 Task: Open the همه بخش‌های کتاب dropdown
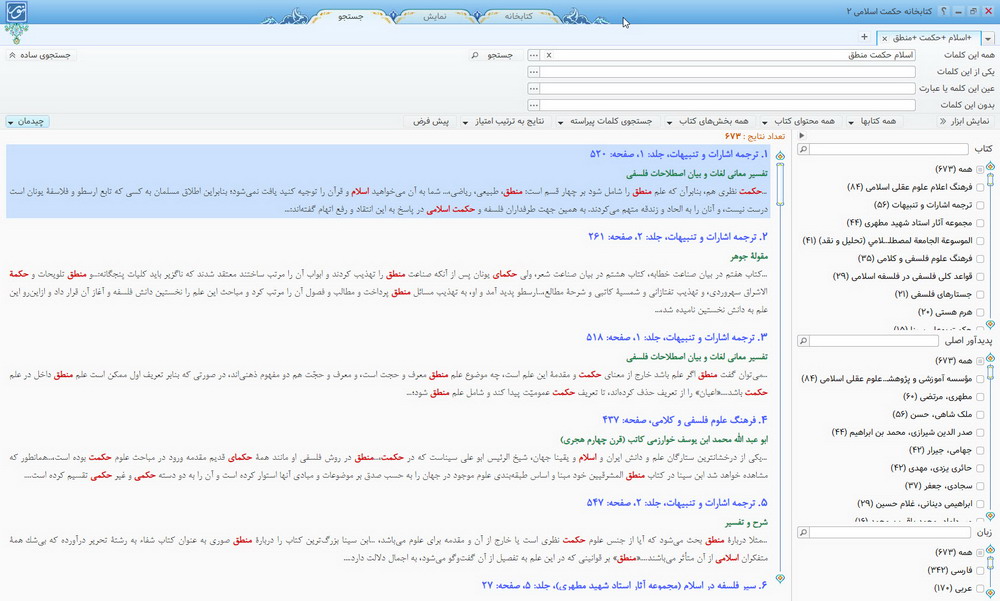pyautogui.click(x=707, y=121)
